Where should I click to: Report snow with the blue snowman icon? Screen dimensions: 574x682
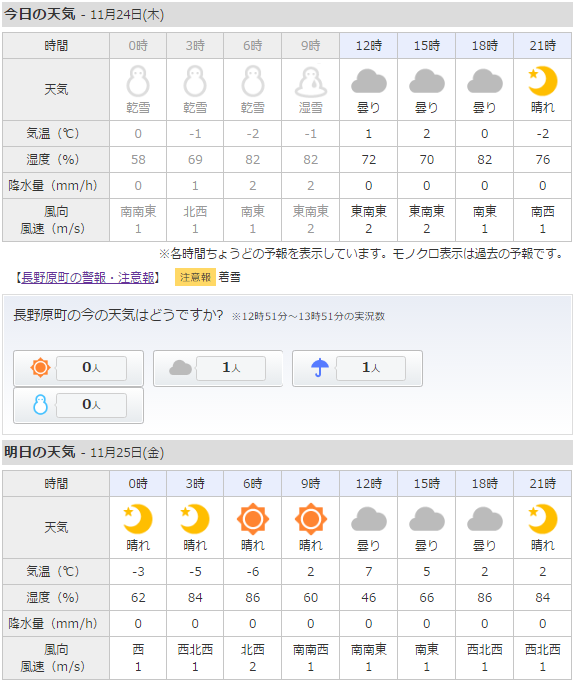40,405
